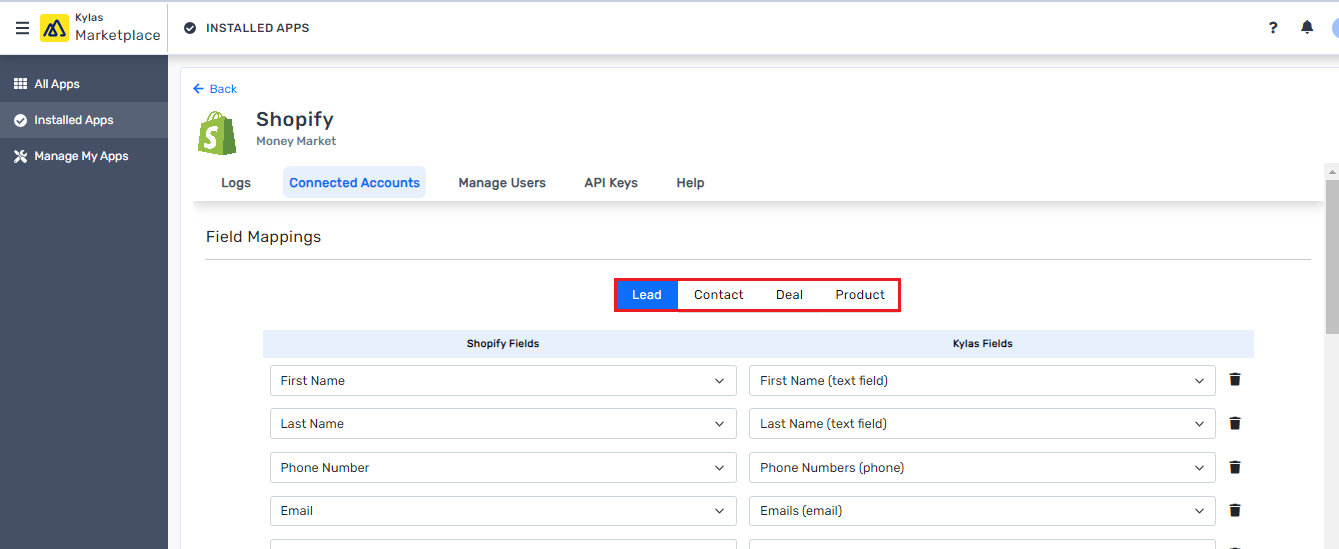Remove the Phone Number mapping row
The image size is (1339, 549).
[1235, 467]
